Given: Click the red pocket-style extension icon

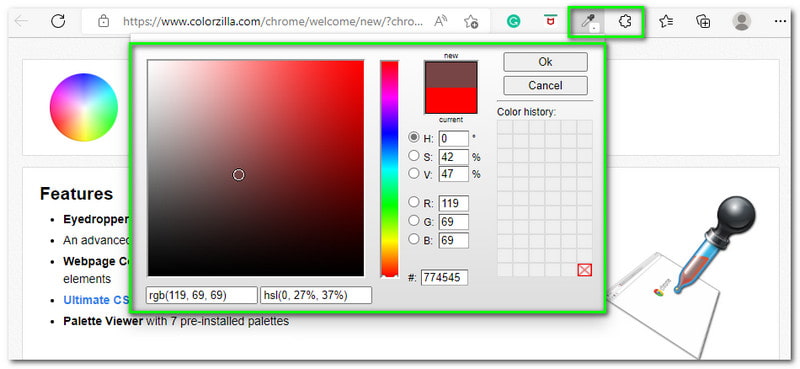Looking at the screenshot, I should 550,21.
